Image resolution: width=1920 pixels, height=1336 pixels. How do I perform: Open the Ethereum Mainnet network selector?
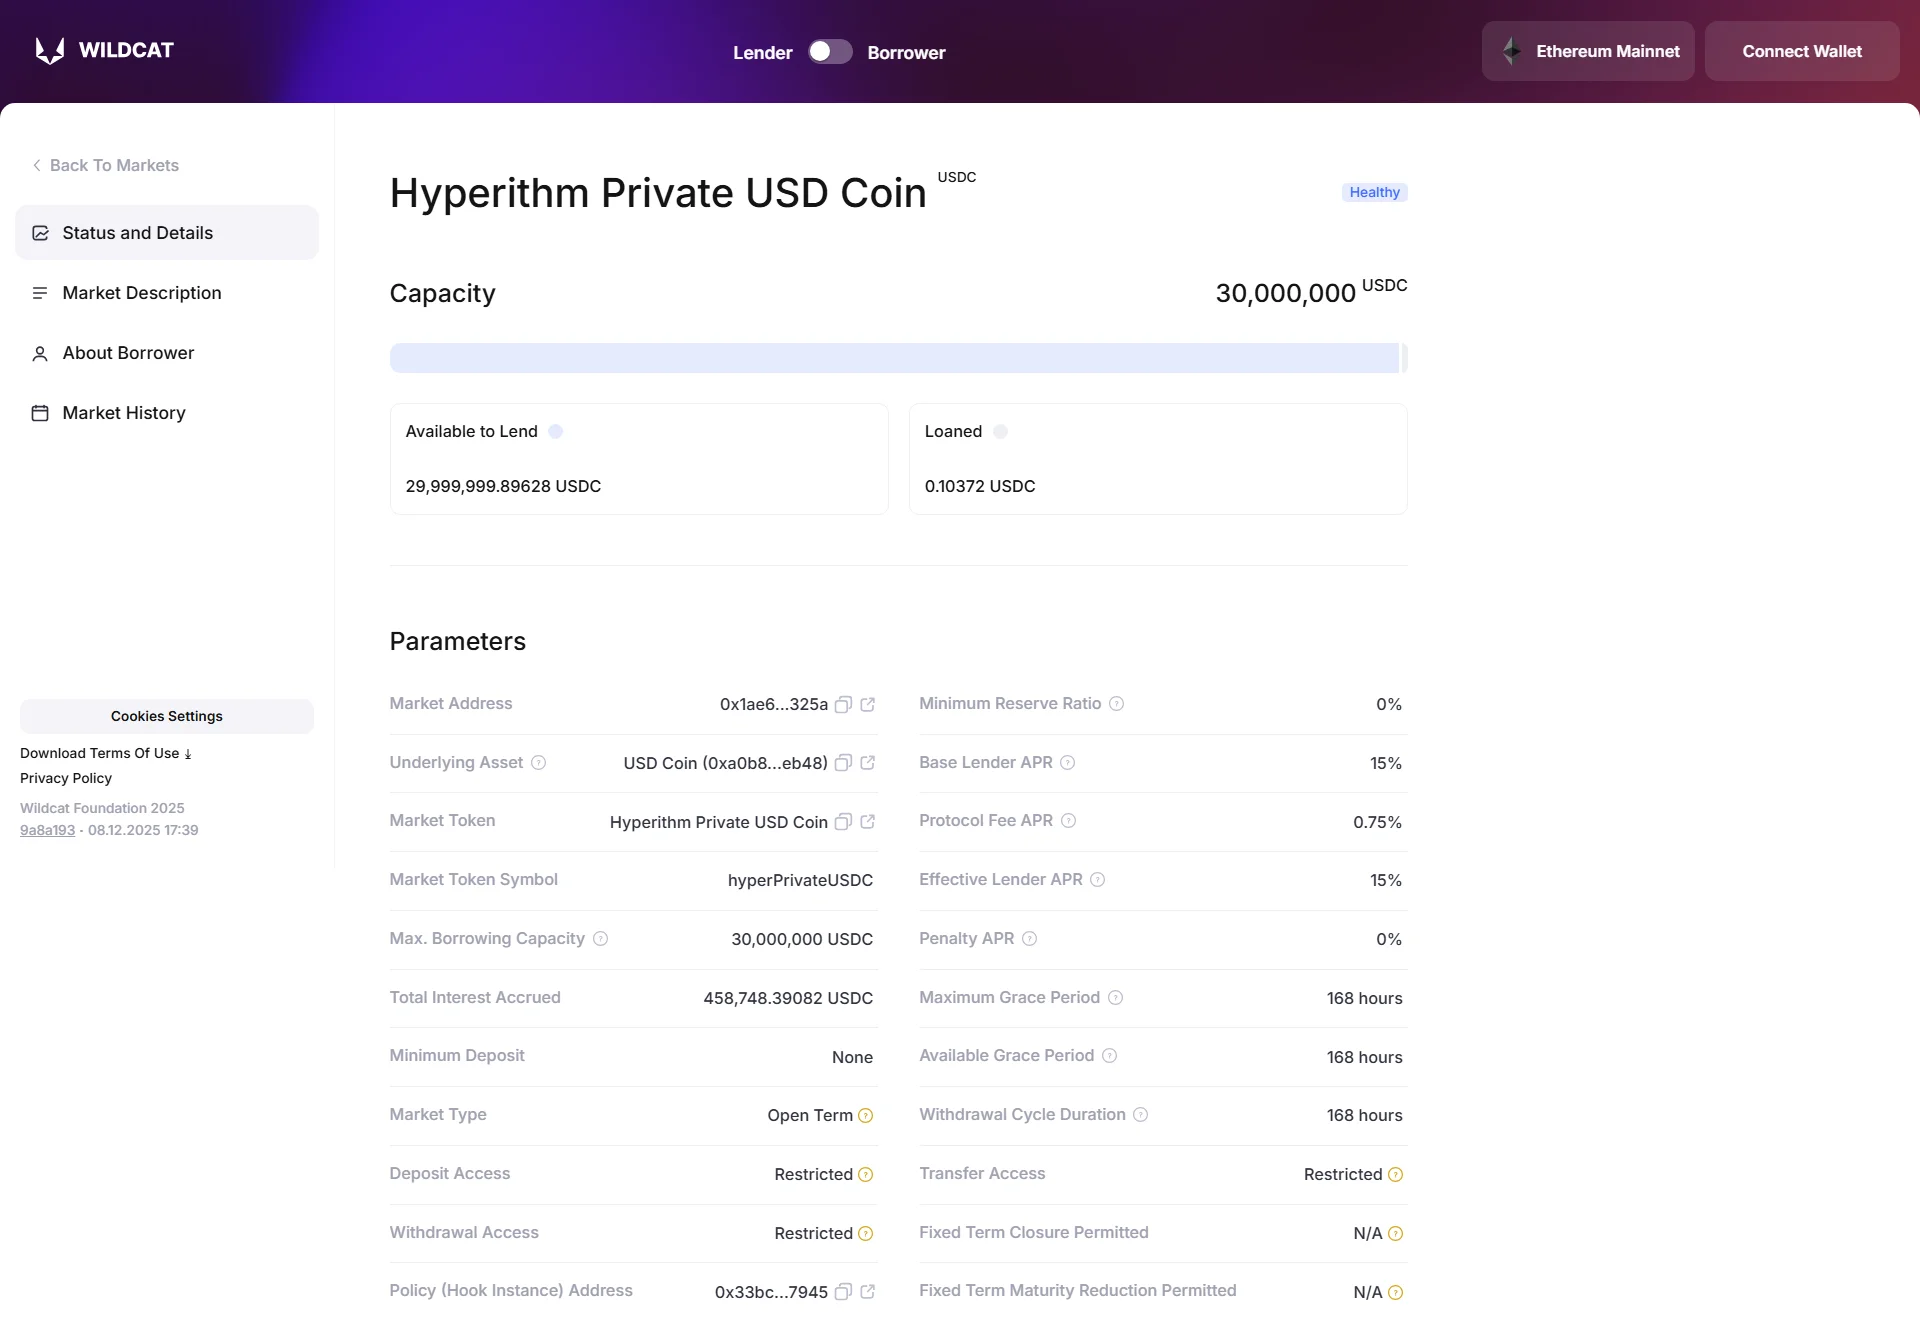pyautogui.click(x=1587, y=51)
